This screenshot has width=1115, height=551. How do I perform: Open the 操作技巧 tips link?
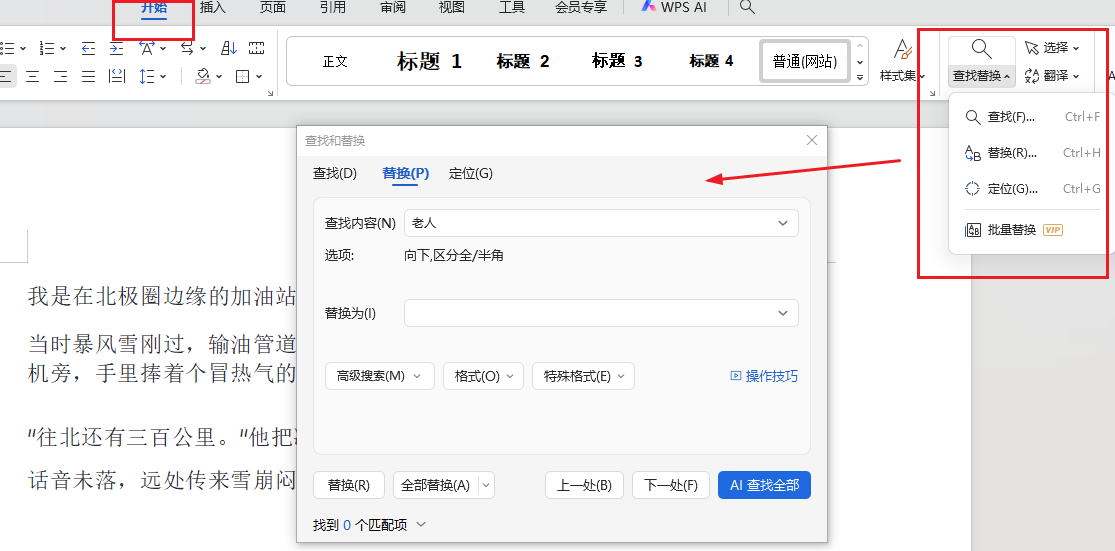pos(764,376)
